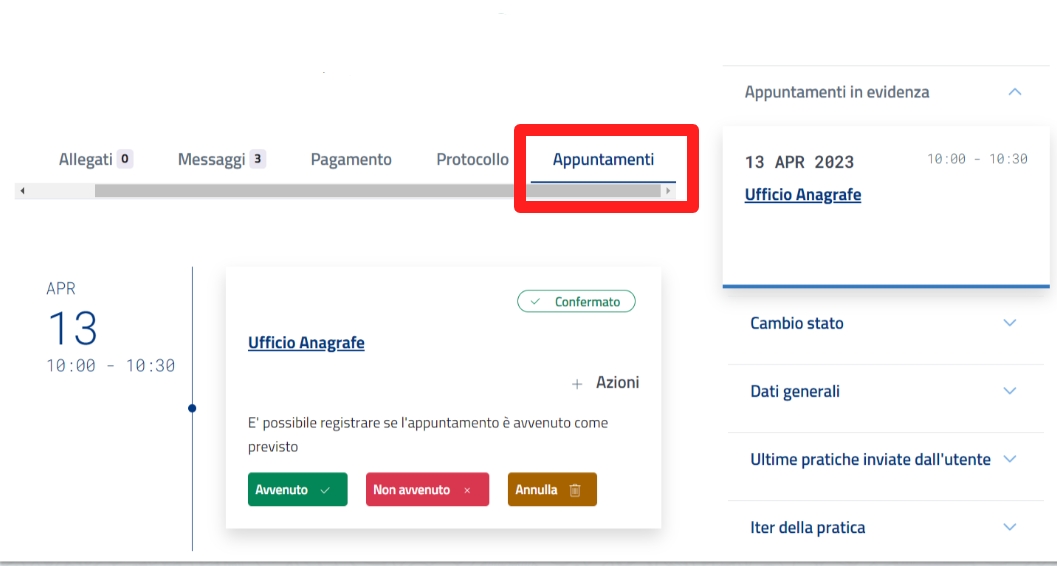Viewport: 1057px width, 566px height.
Task: Expand the Iter della pratica section
Action: tap(1009, 527)
